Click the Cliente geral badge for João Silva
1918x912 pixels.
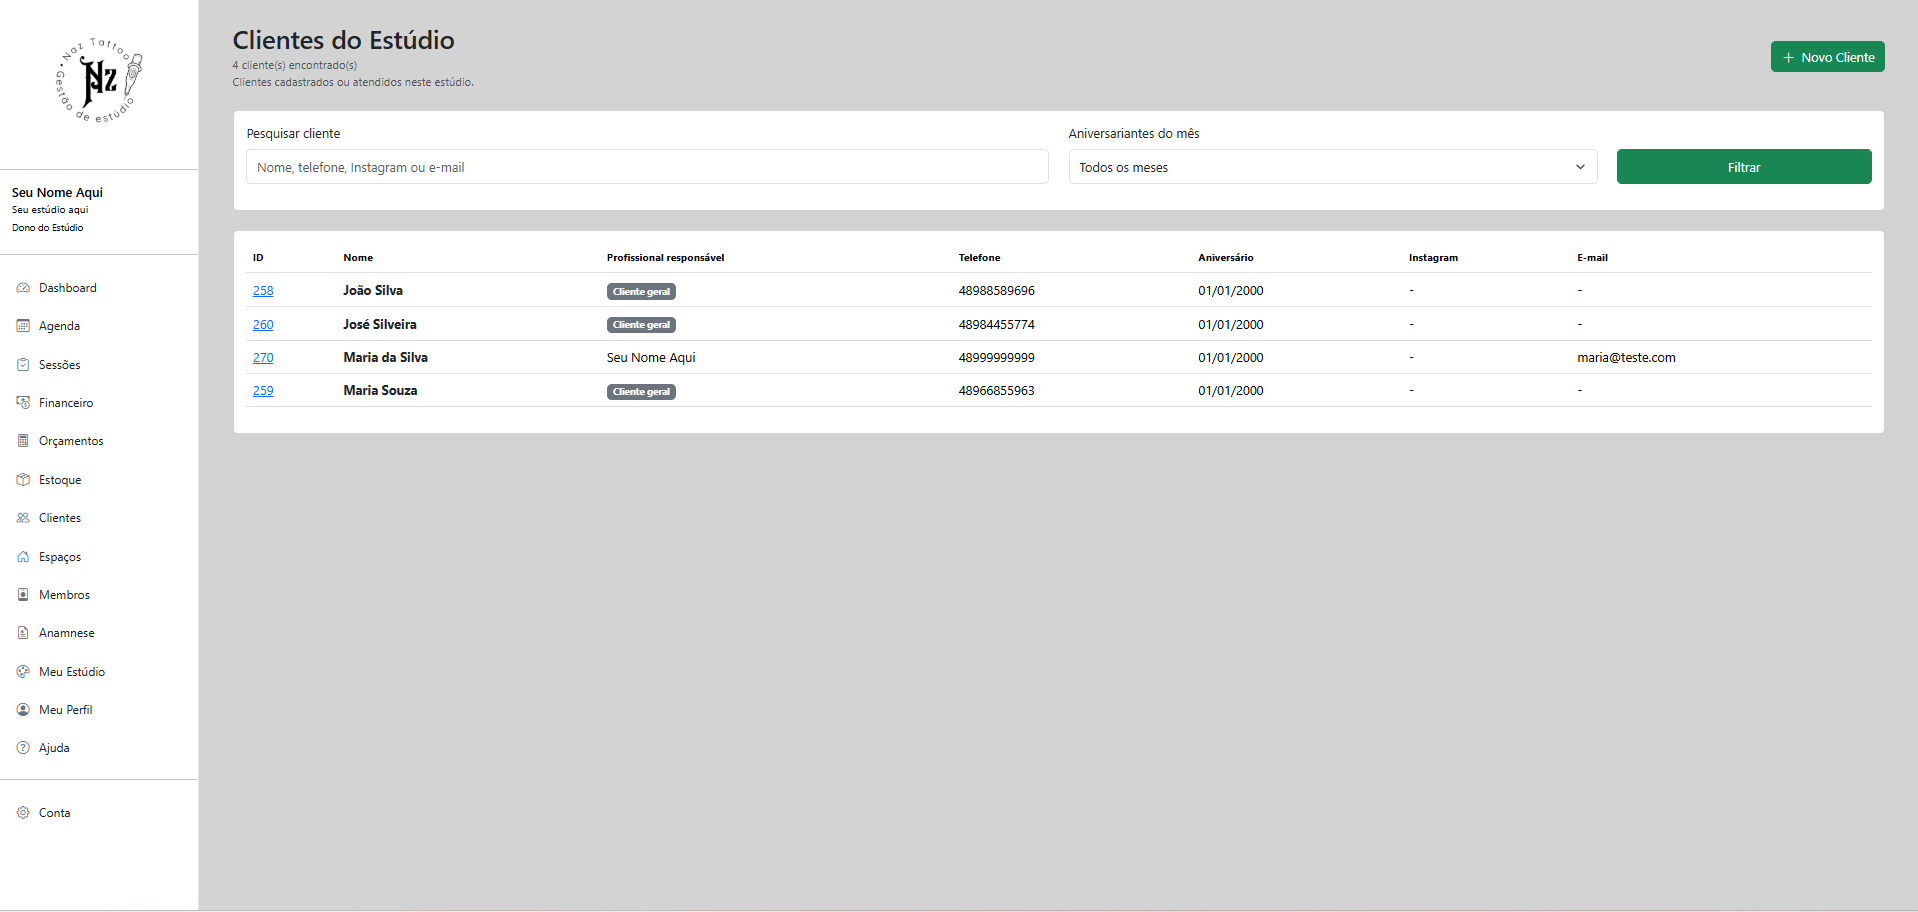click(x=641, y=292)
